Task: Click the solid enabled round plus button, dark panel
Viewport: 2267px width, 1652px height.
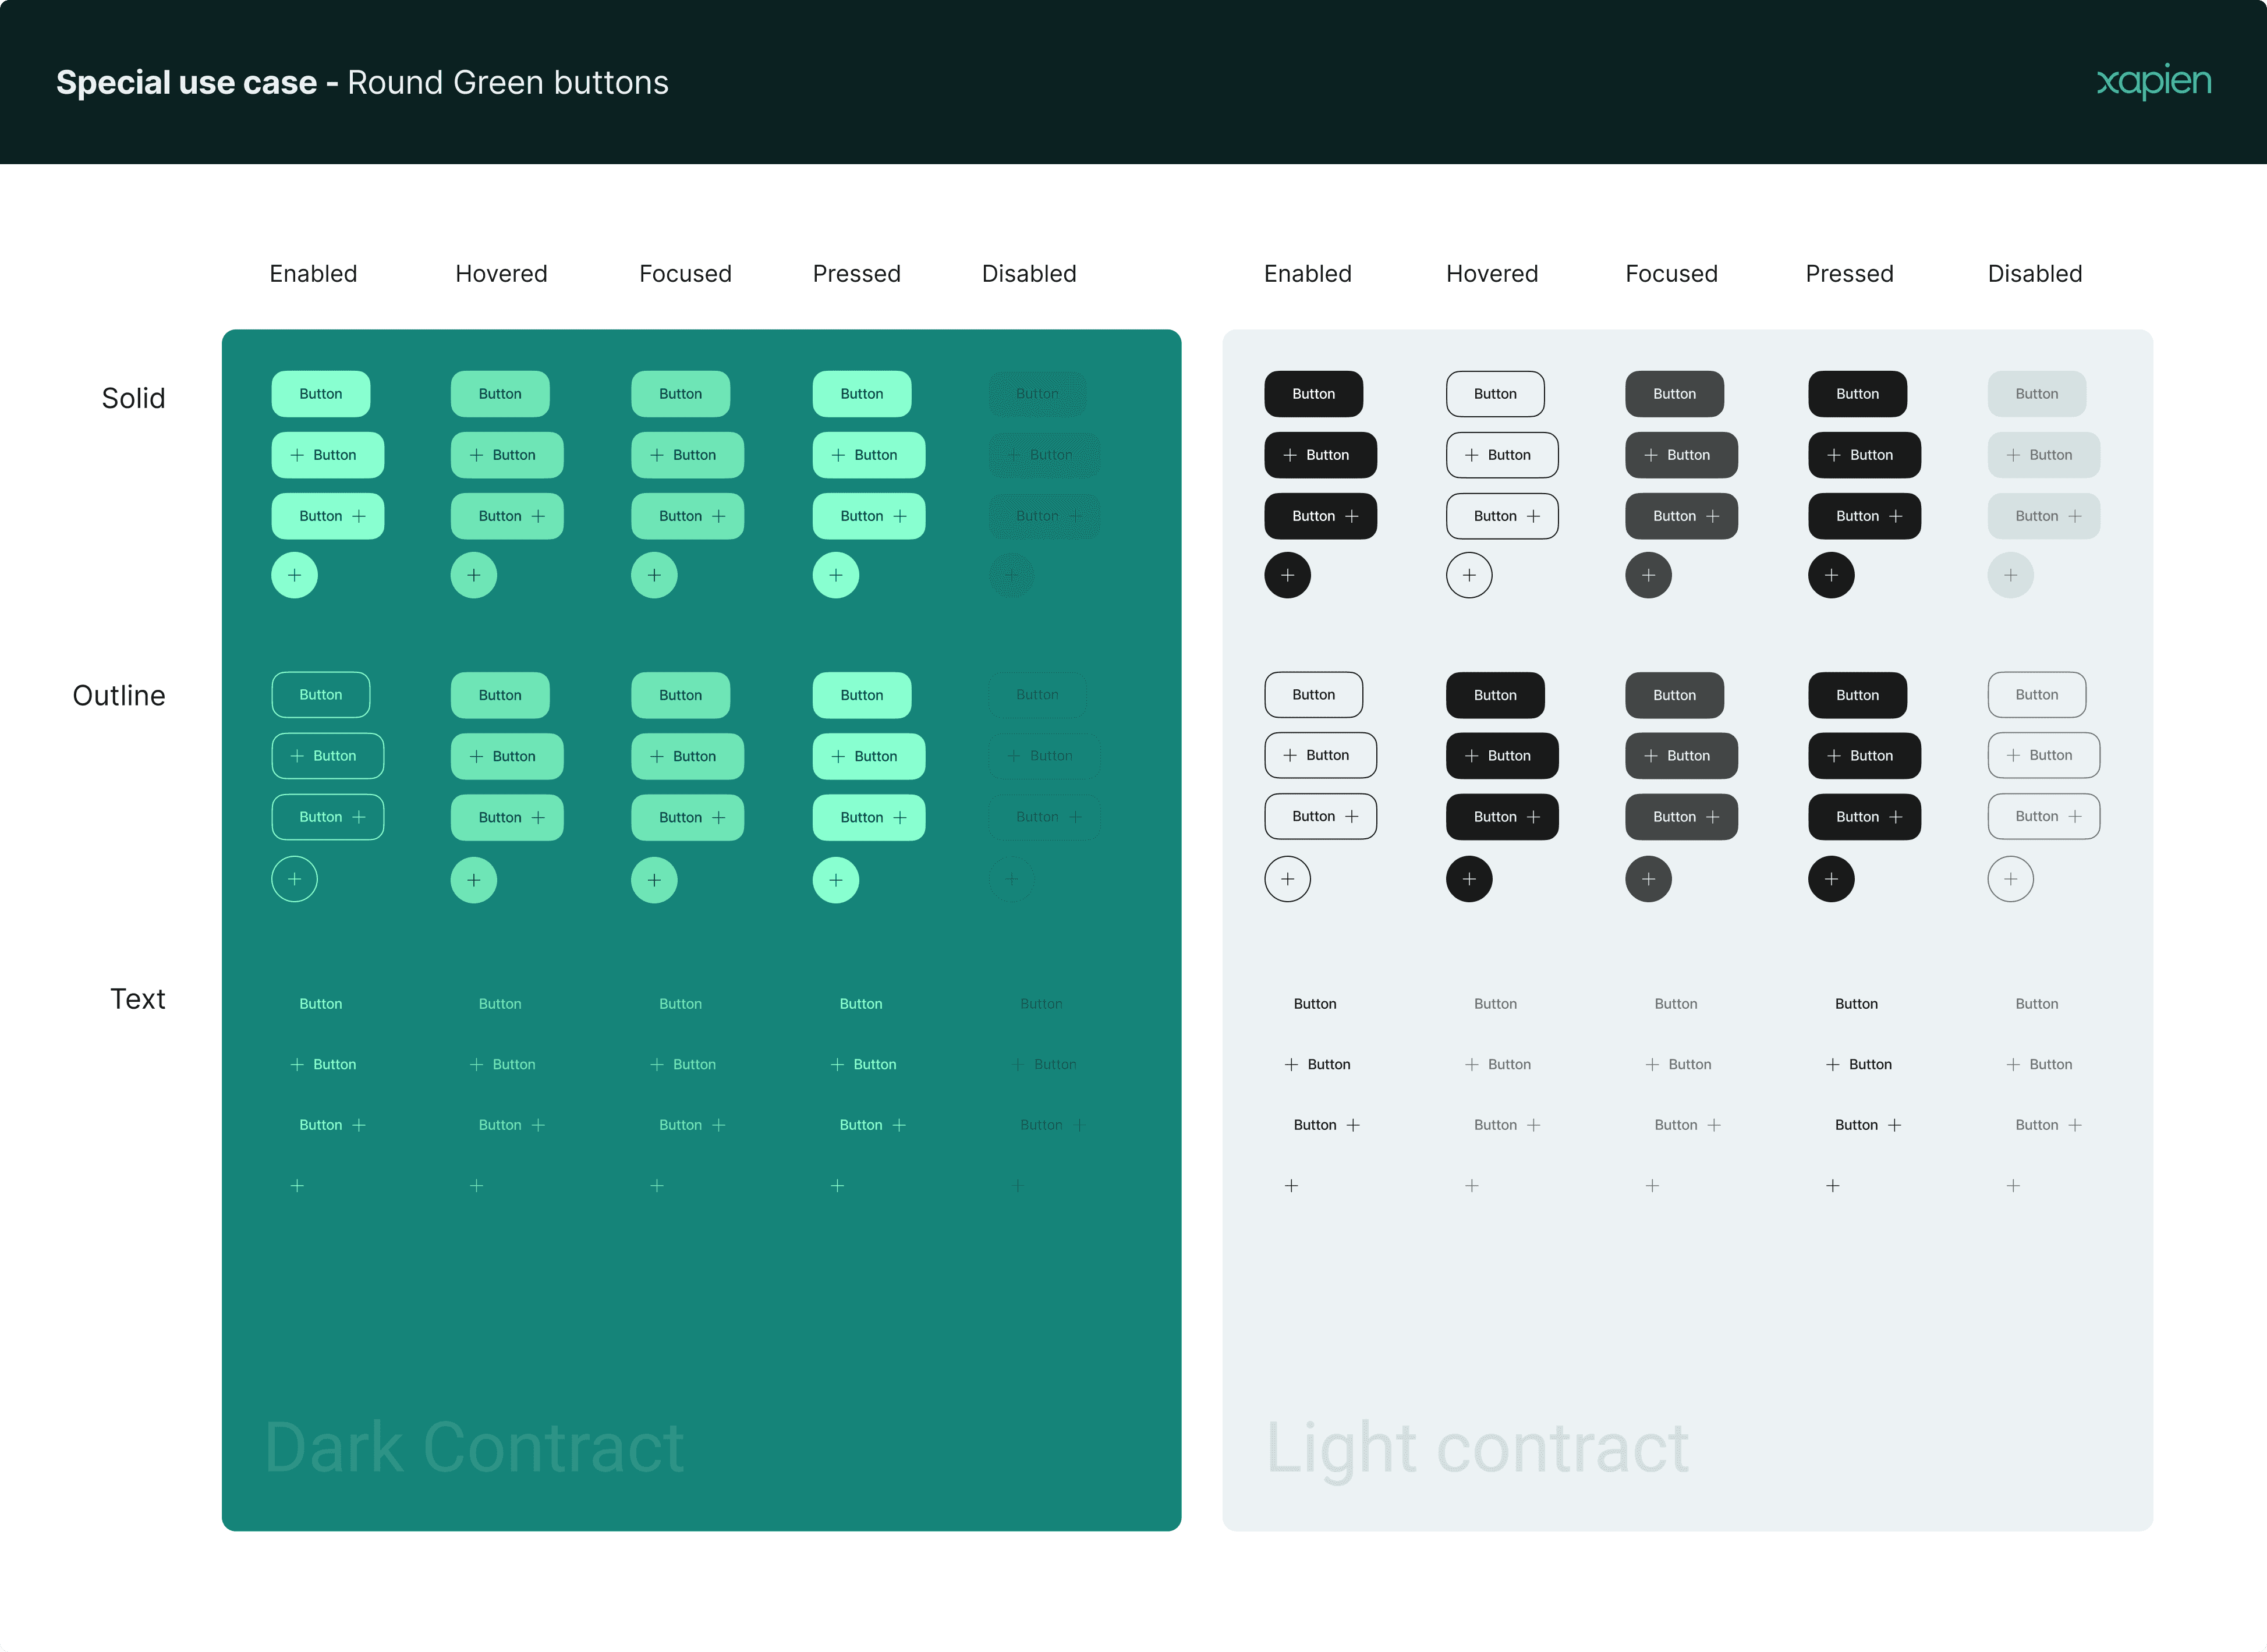Action: point(294,575)
